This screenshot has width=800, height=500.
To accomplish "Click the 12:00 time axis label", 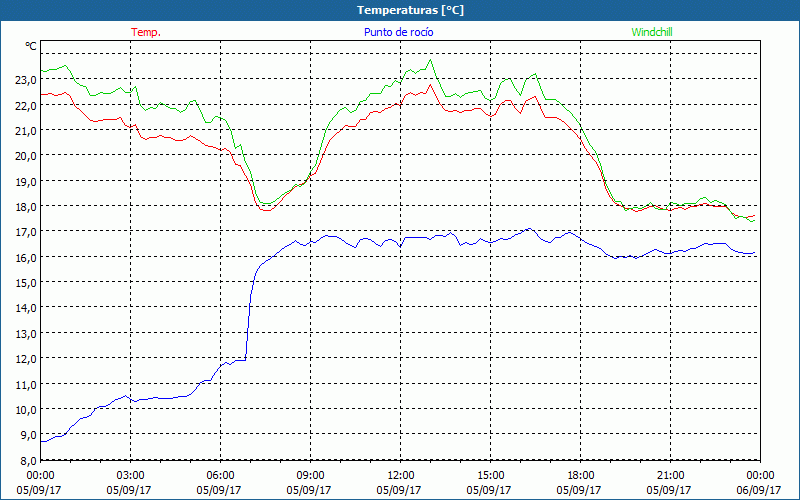I will [x=400, y=476].
